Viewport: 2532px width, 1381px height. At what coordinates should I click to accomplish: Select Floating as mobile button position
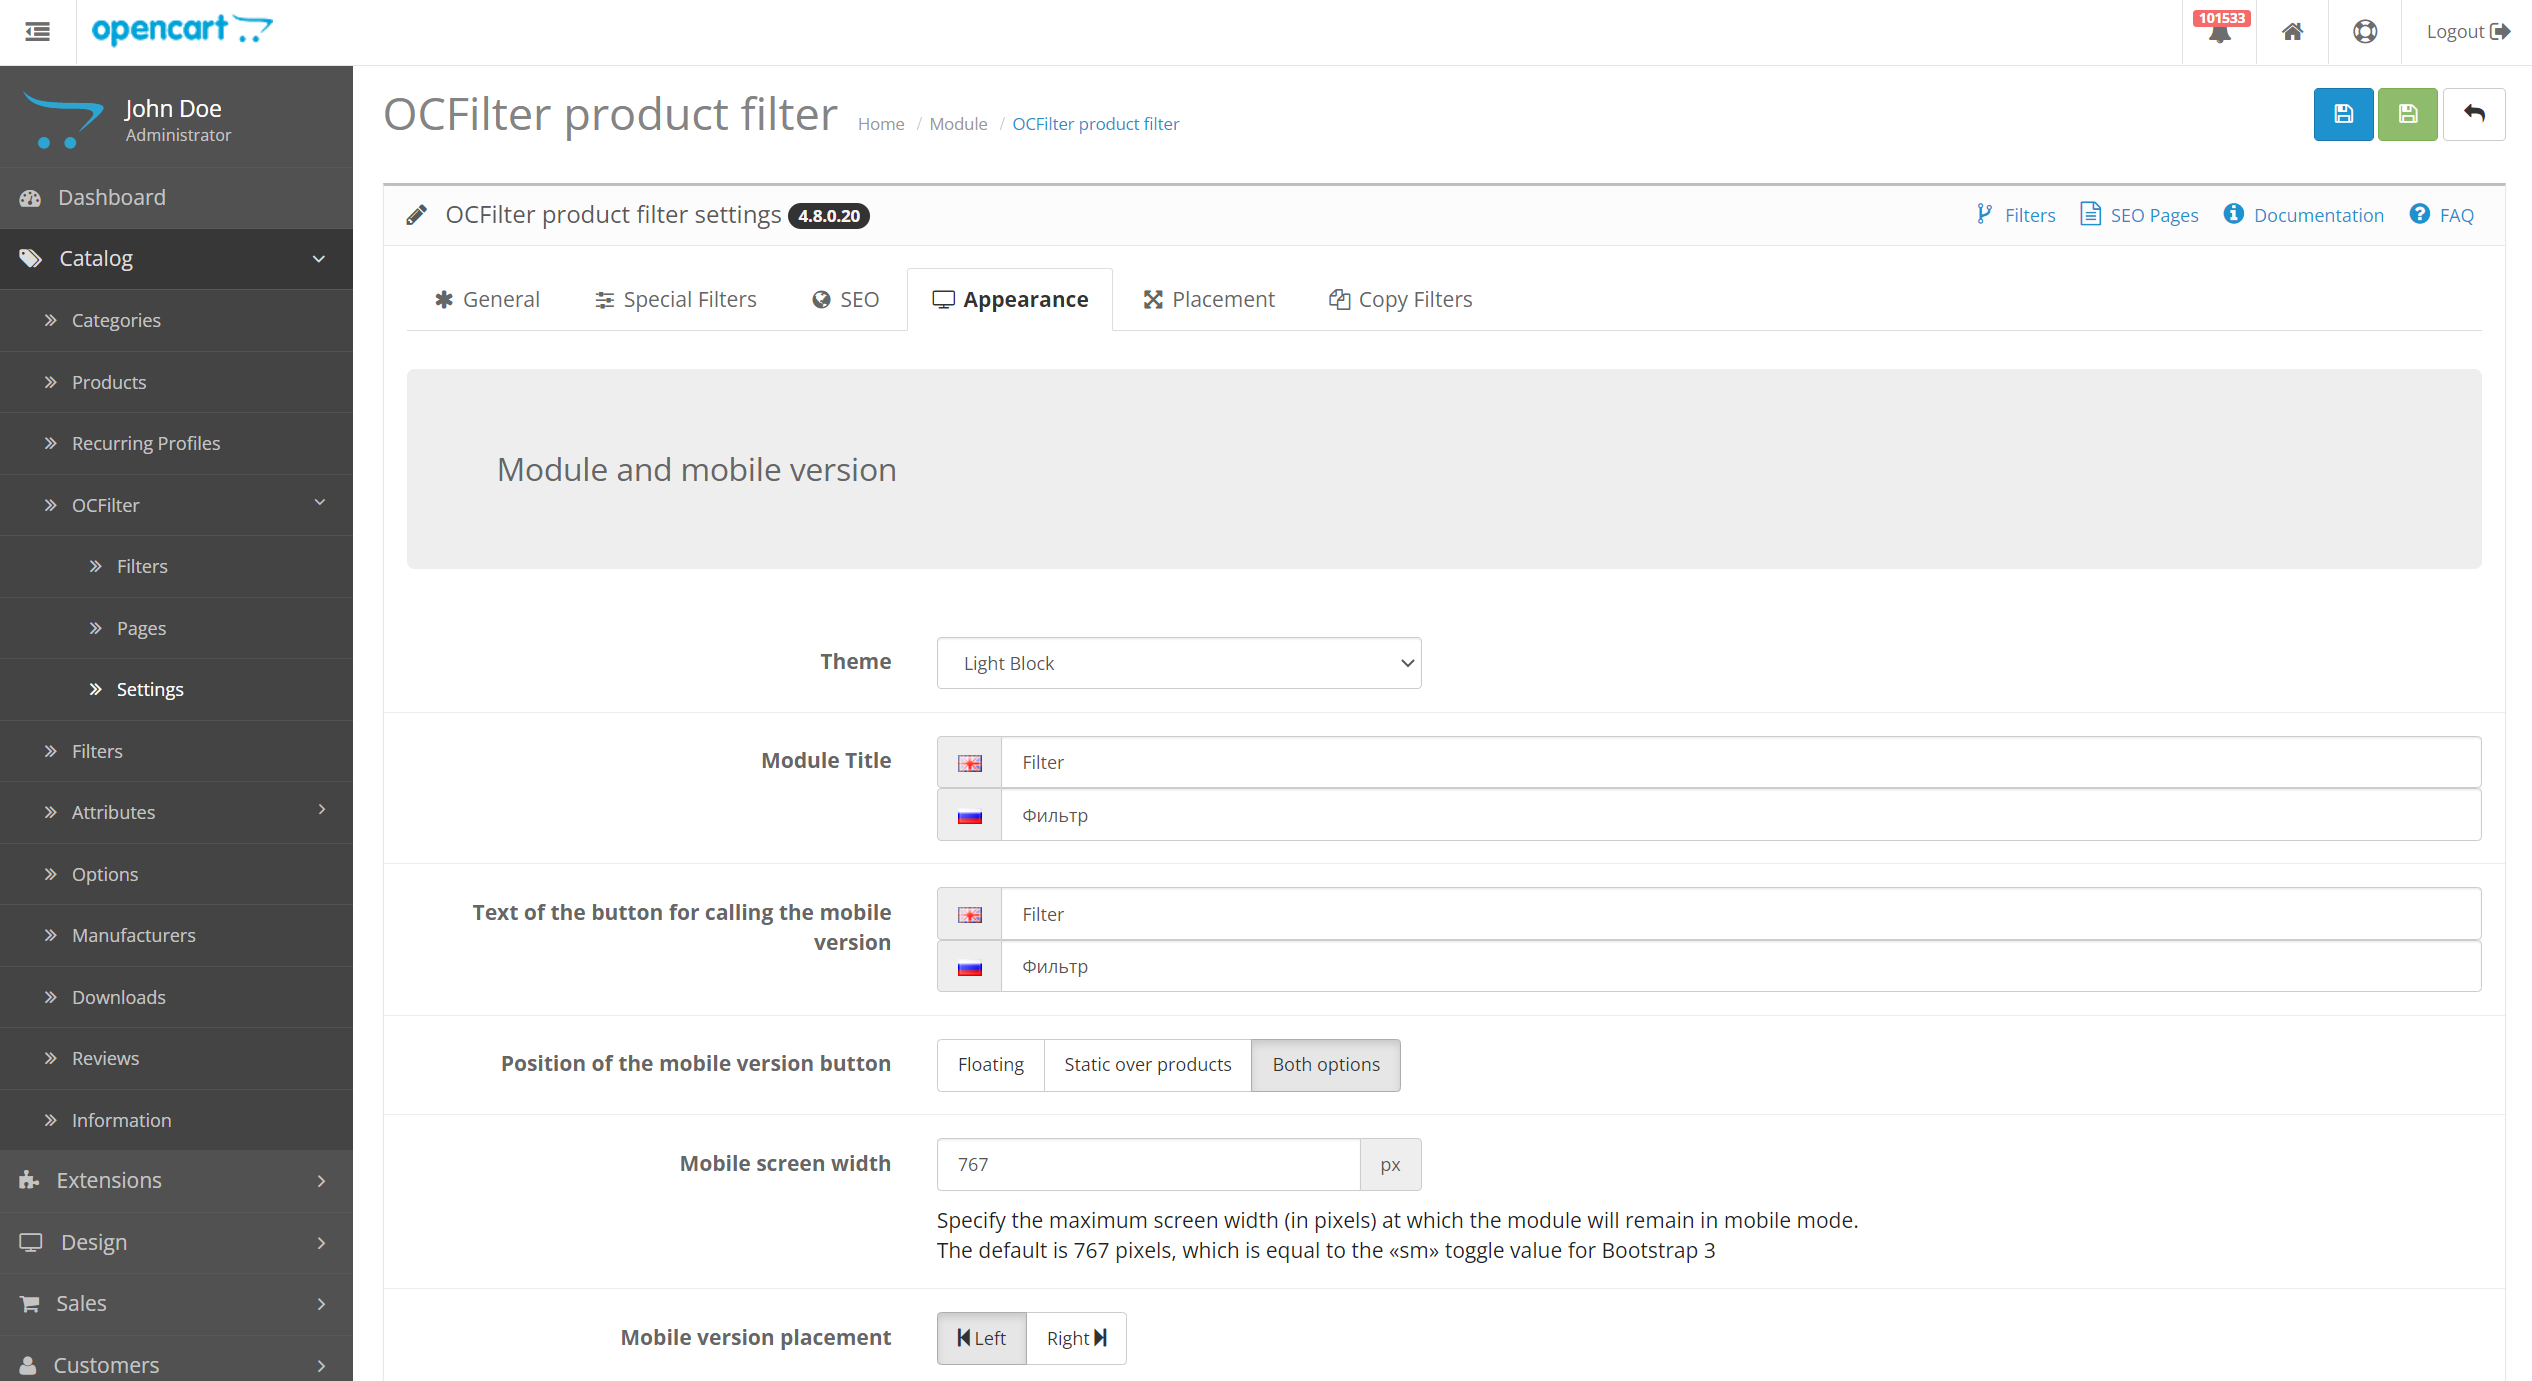(x=990, y=1064)
